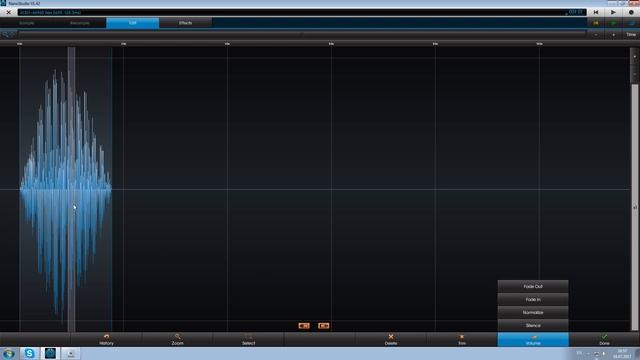Open the History undo button
Viewport: 640px width, 360px height.
pos(107,340)
